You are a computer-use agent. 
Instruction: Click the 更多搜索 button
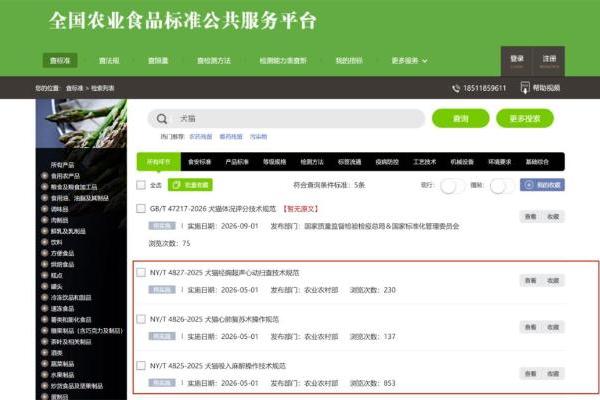click(x=525, y=119)
